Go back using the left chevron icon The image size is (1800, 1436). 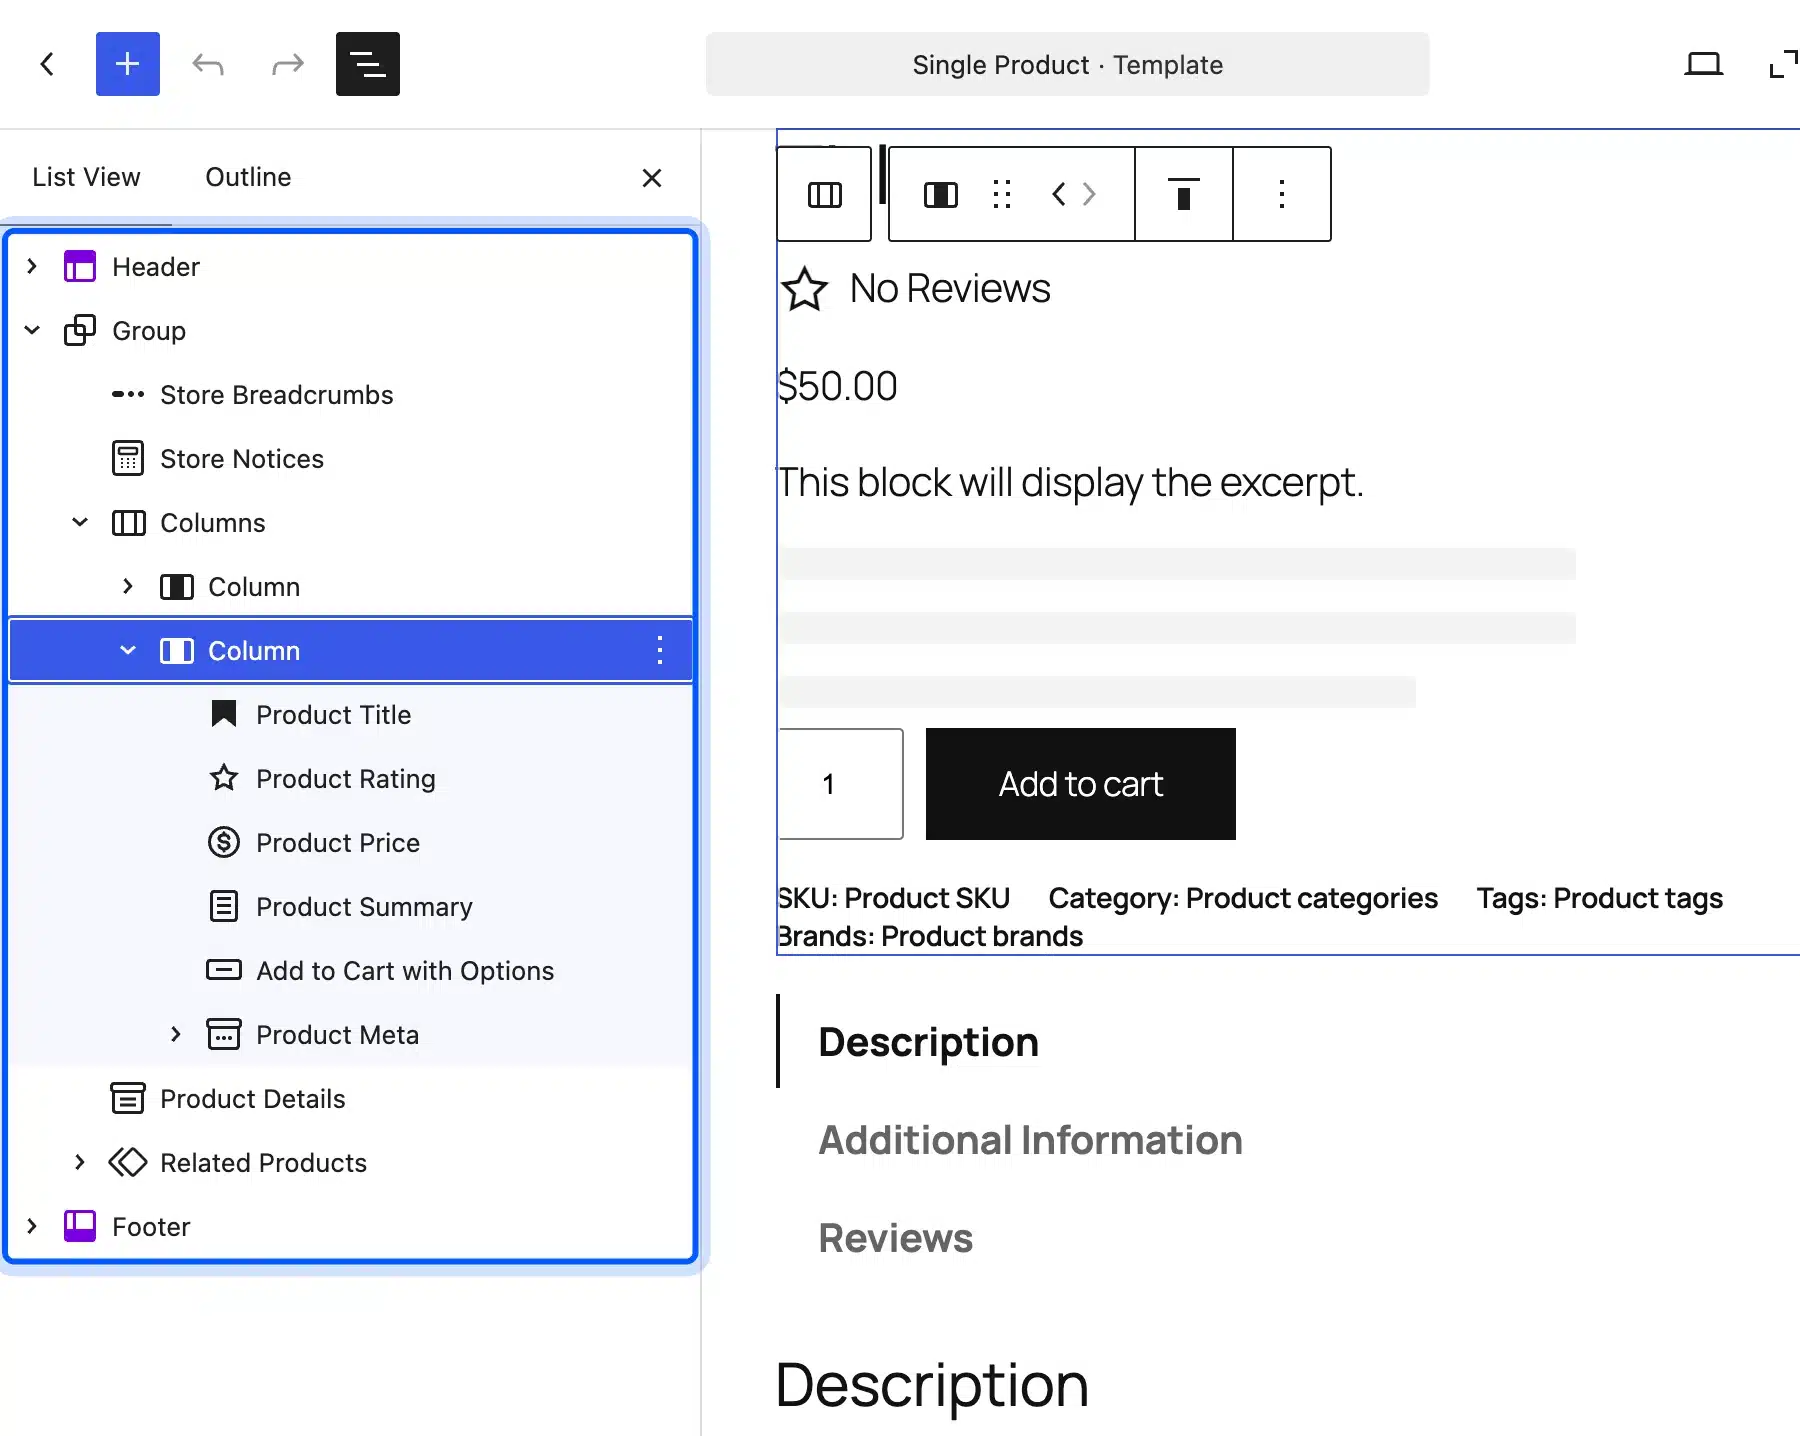tap(47, 64)
